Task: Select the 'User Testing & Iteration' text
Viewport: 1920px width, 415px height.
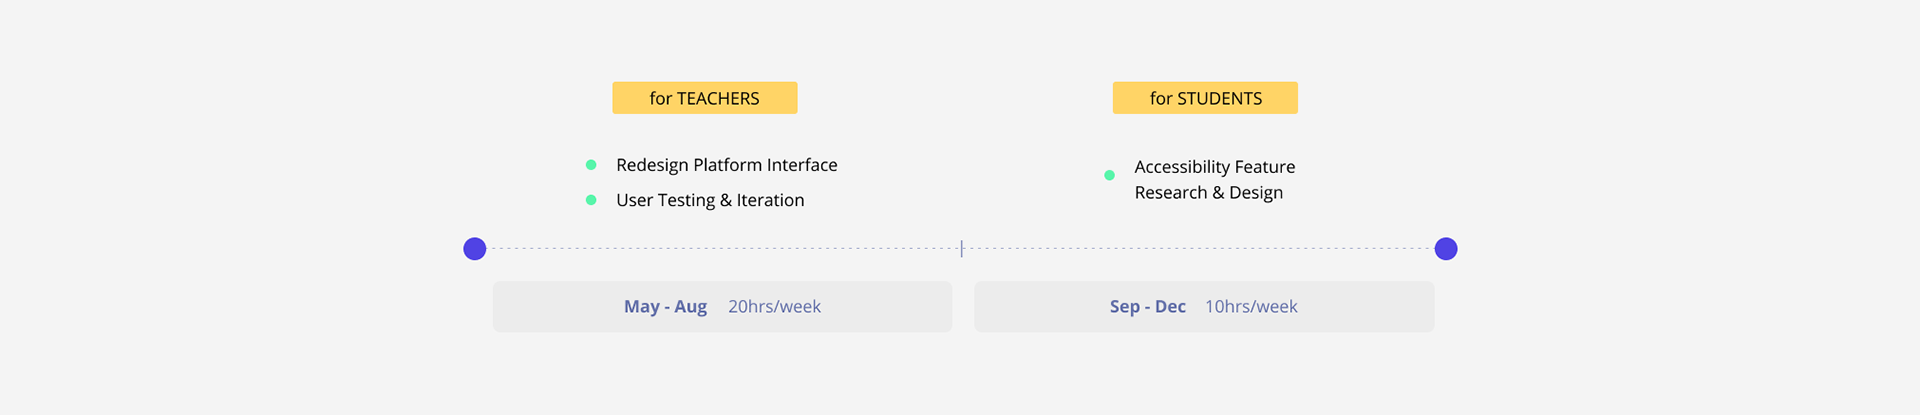Action: pyautogui.click(x=710, y=200)
